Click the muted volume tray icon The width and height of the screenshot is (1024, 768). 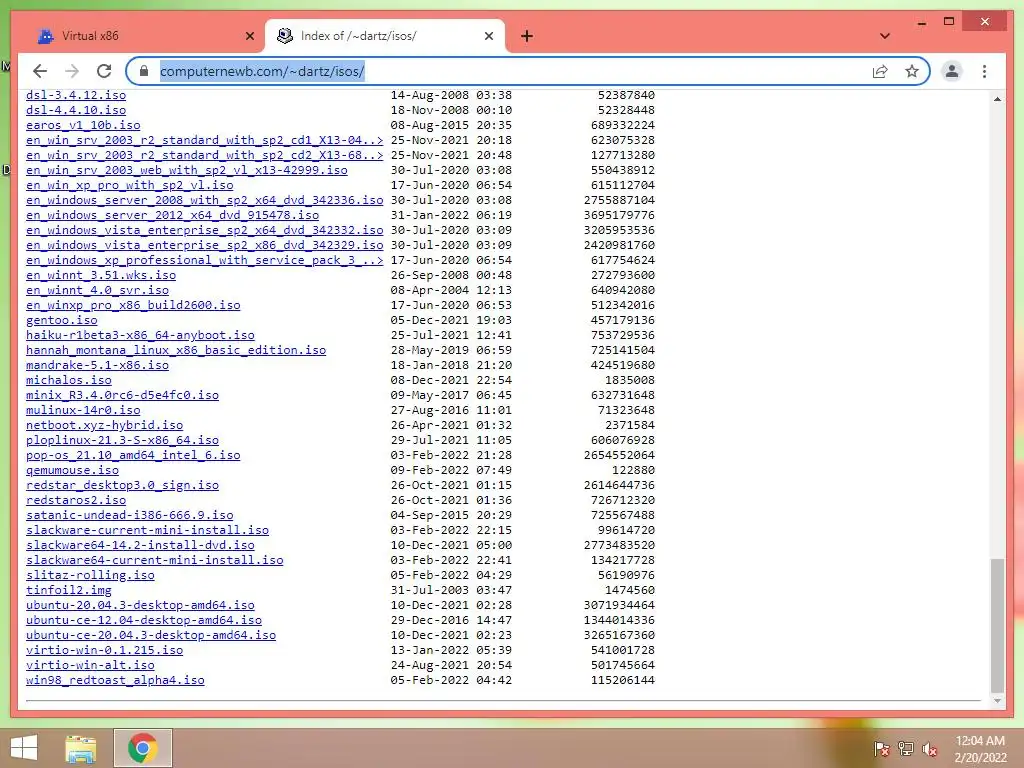(929, 748)
